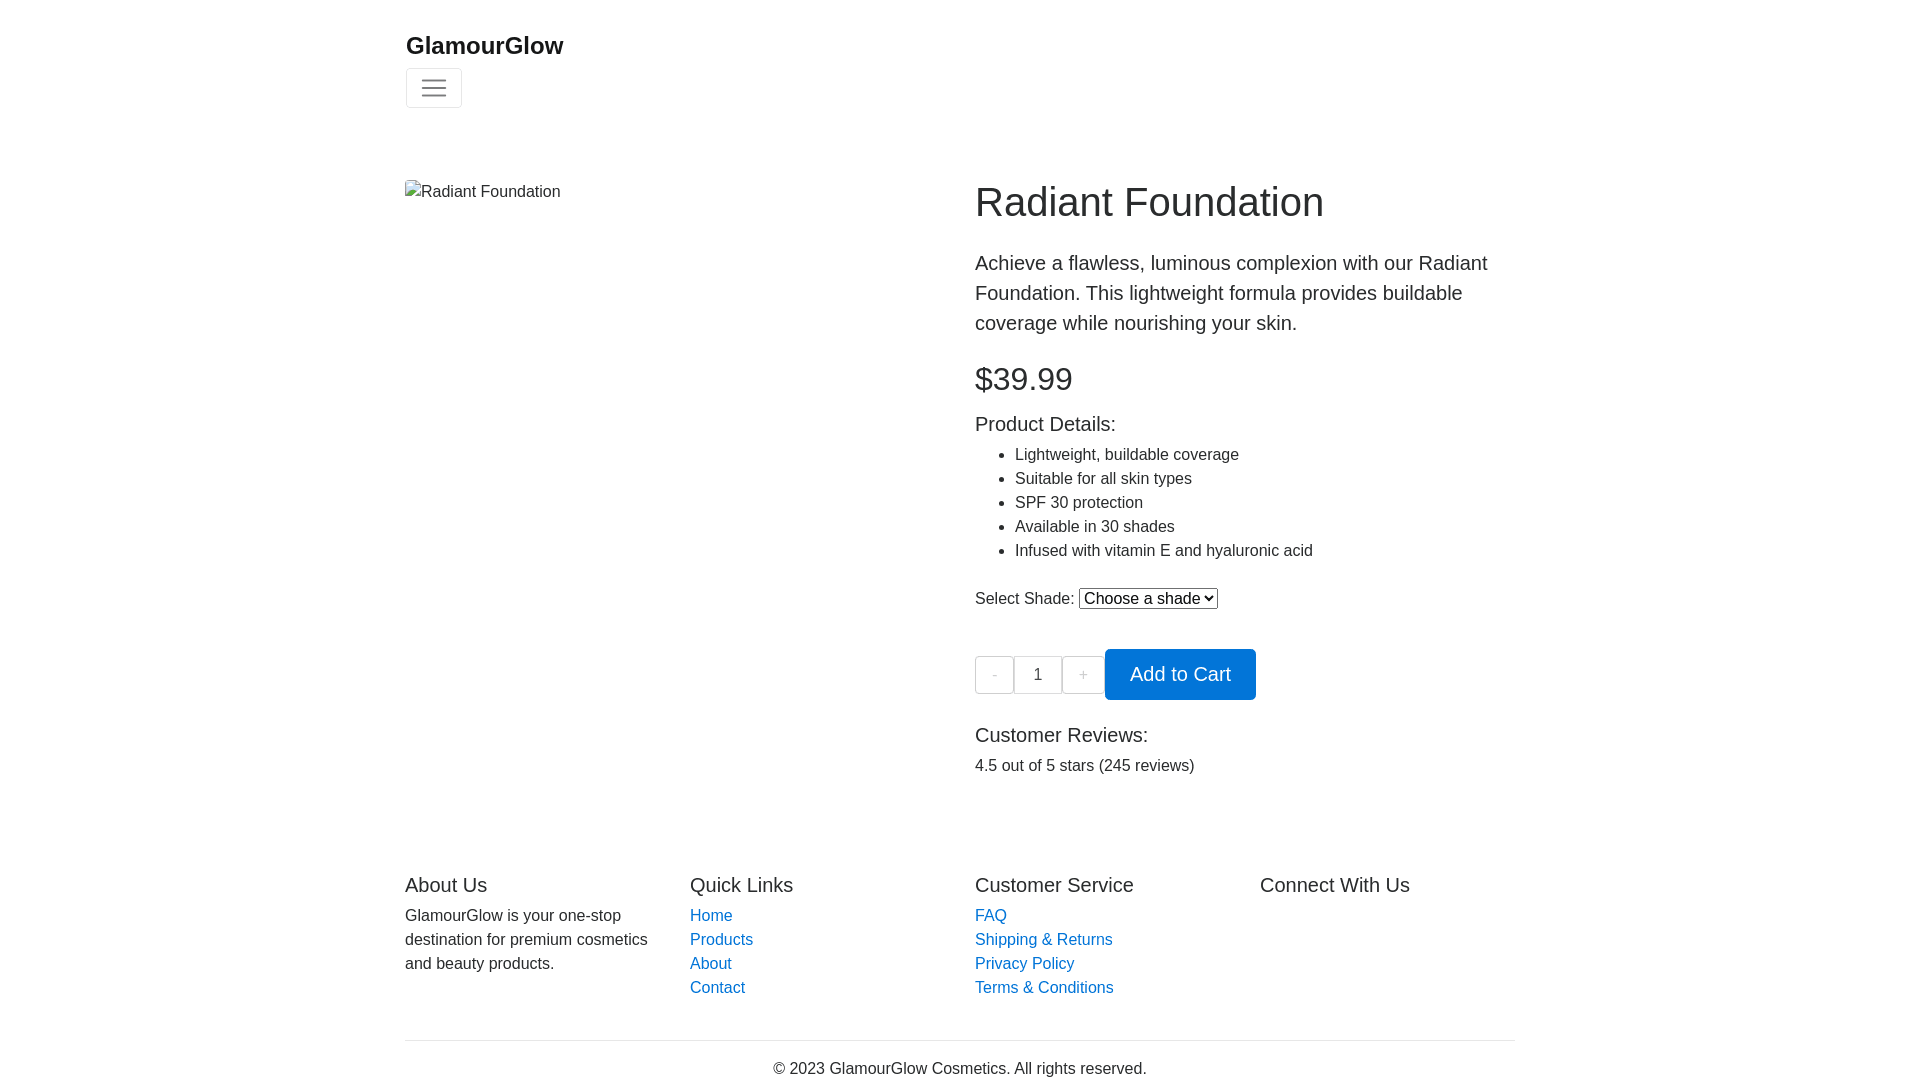Image resolution: width=1920 pixels, height=1080 pixels.
Task: Click the $39.99 price text
Action: pos(1023,379)
